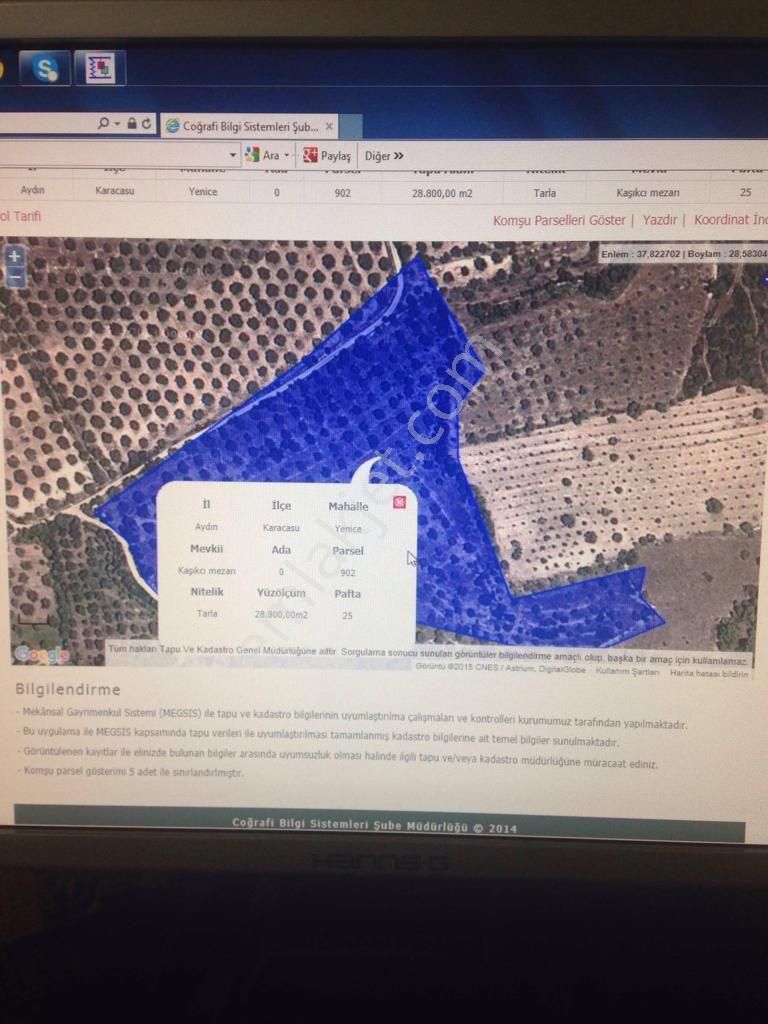Expand the address bar search dropdown arrow
The height and width of the screenshot is (1024, 768).
click(117, 123)
